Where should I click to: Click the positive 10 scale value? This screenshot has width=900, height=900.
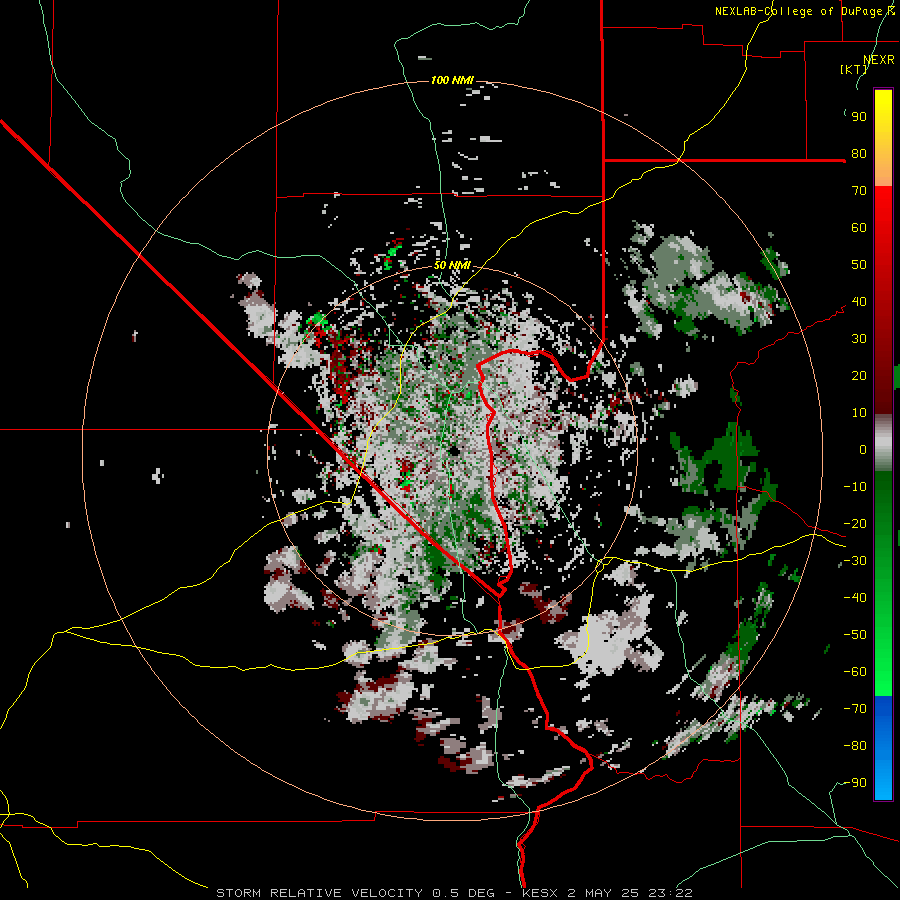click(x=859, y=413)
